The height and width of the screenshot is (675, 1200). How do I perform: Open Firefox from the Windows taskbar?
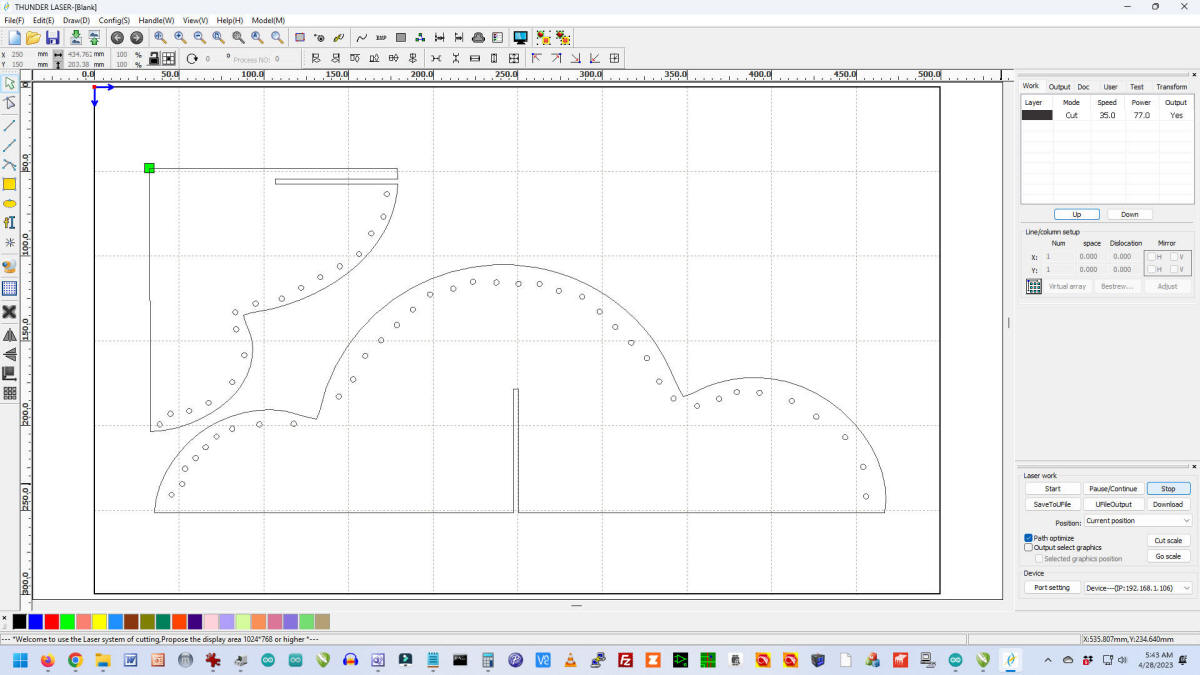click(x=47, y=660)
